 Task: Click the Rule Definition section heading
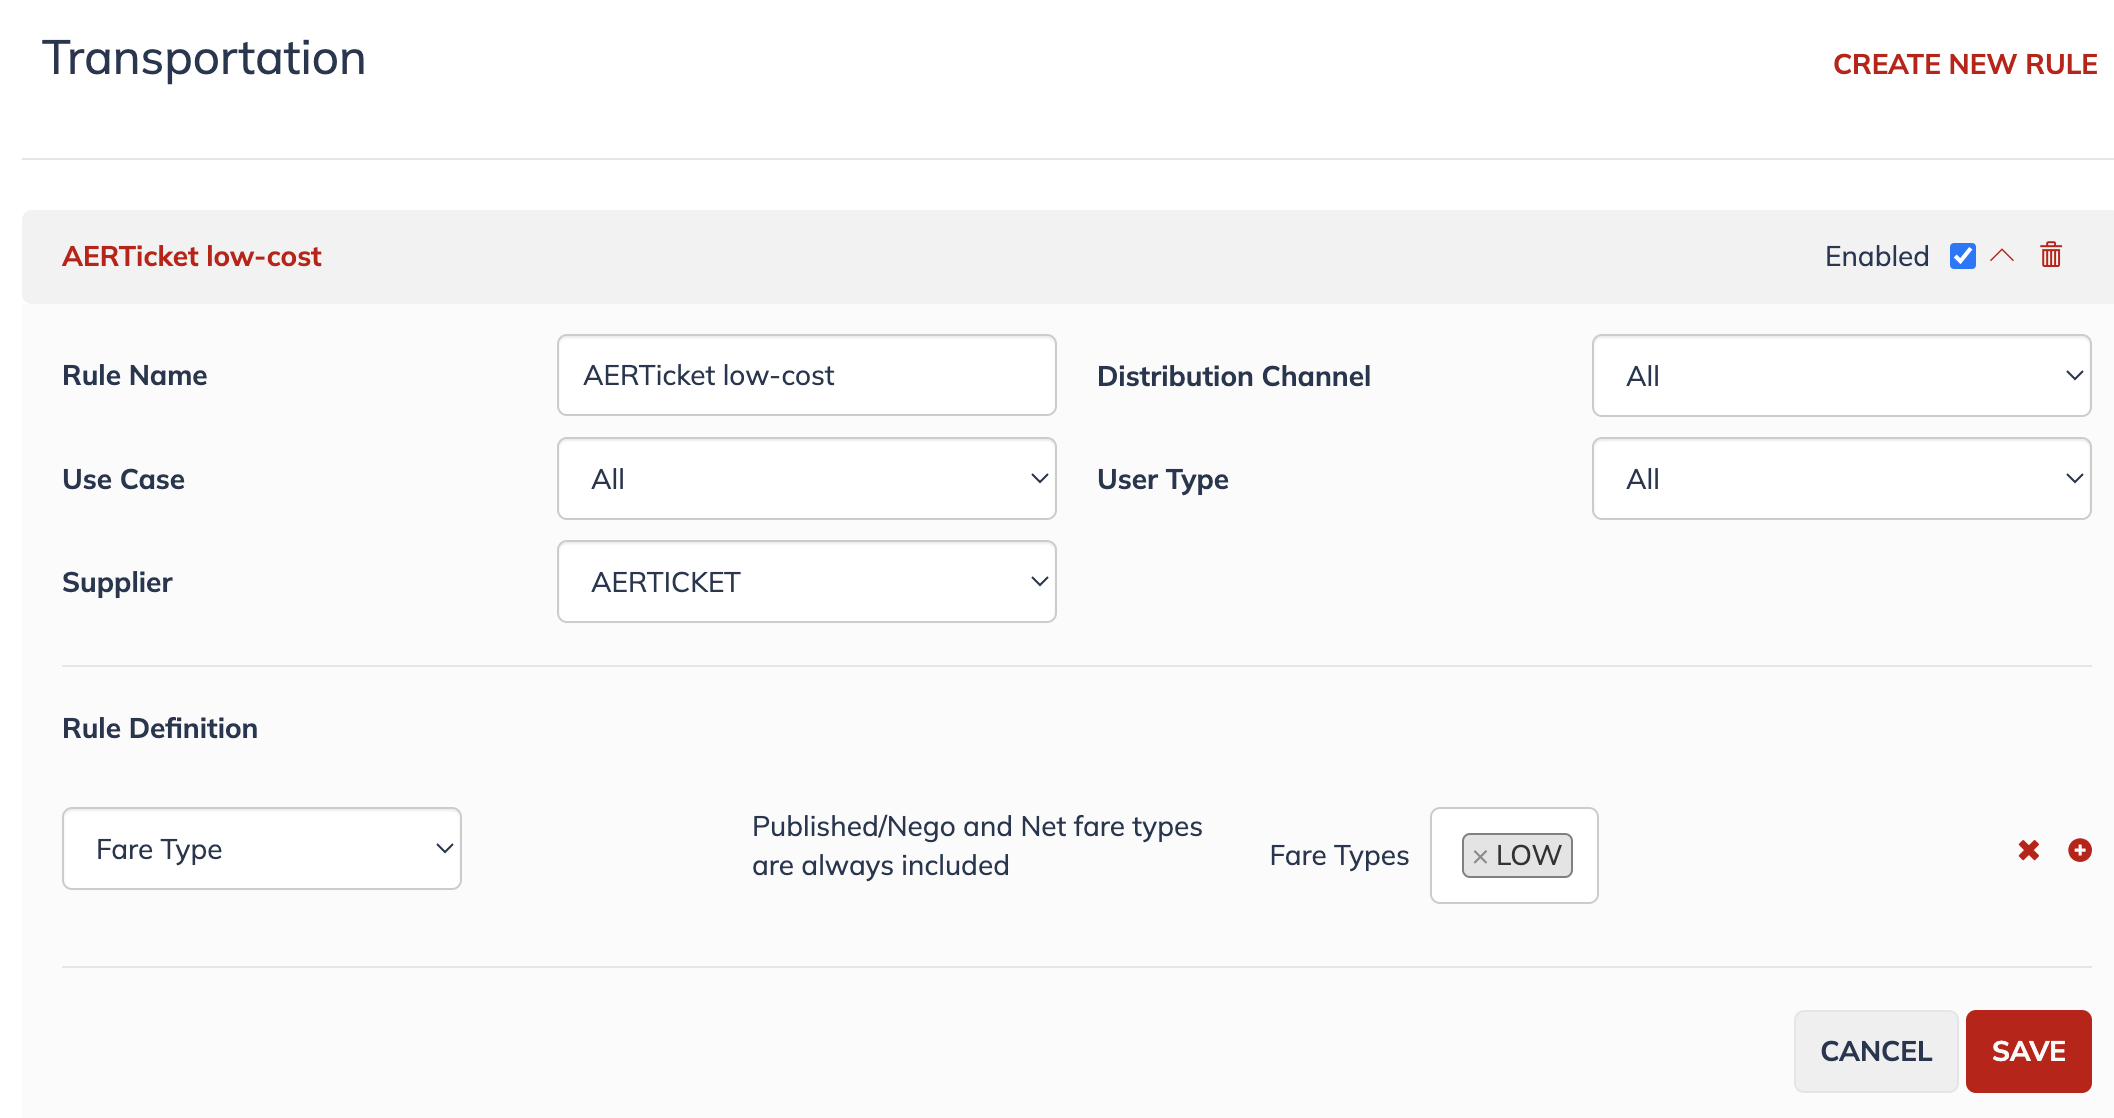(x=160, y=728)
